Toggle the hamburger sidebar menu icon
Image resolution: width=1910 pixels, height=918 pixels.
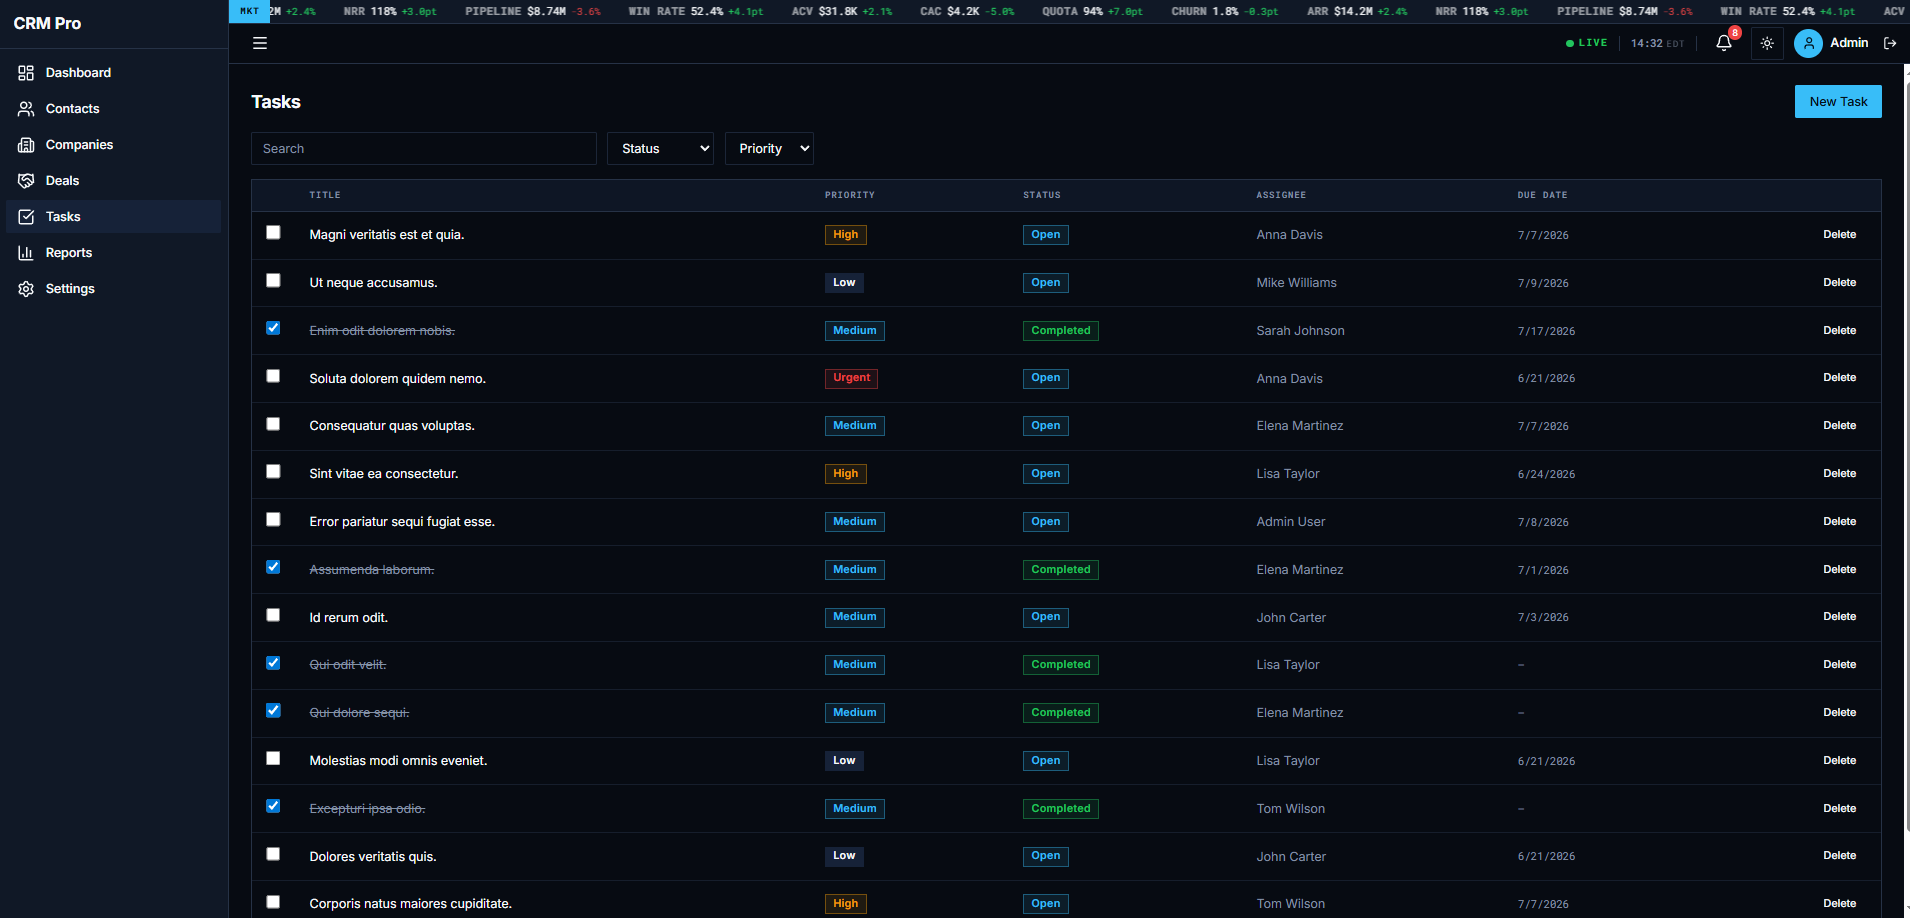[260, 43]
